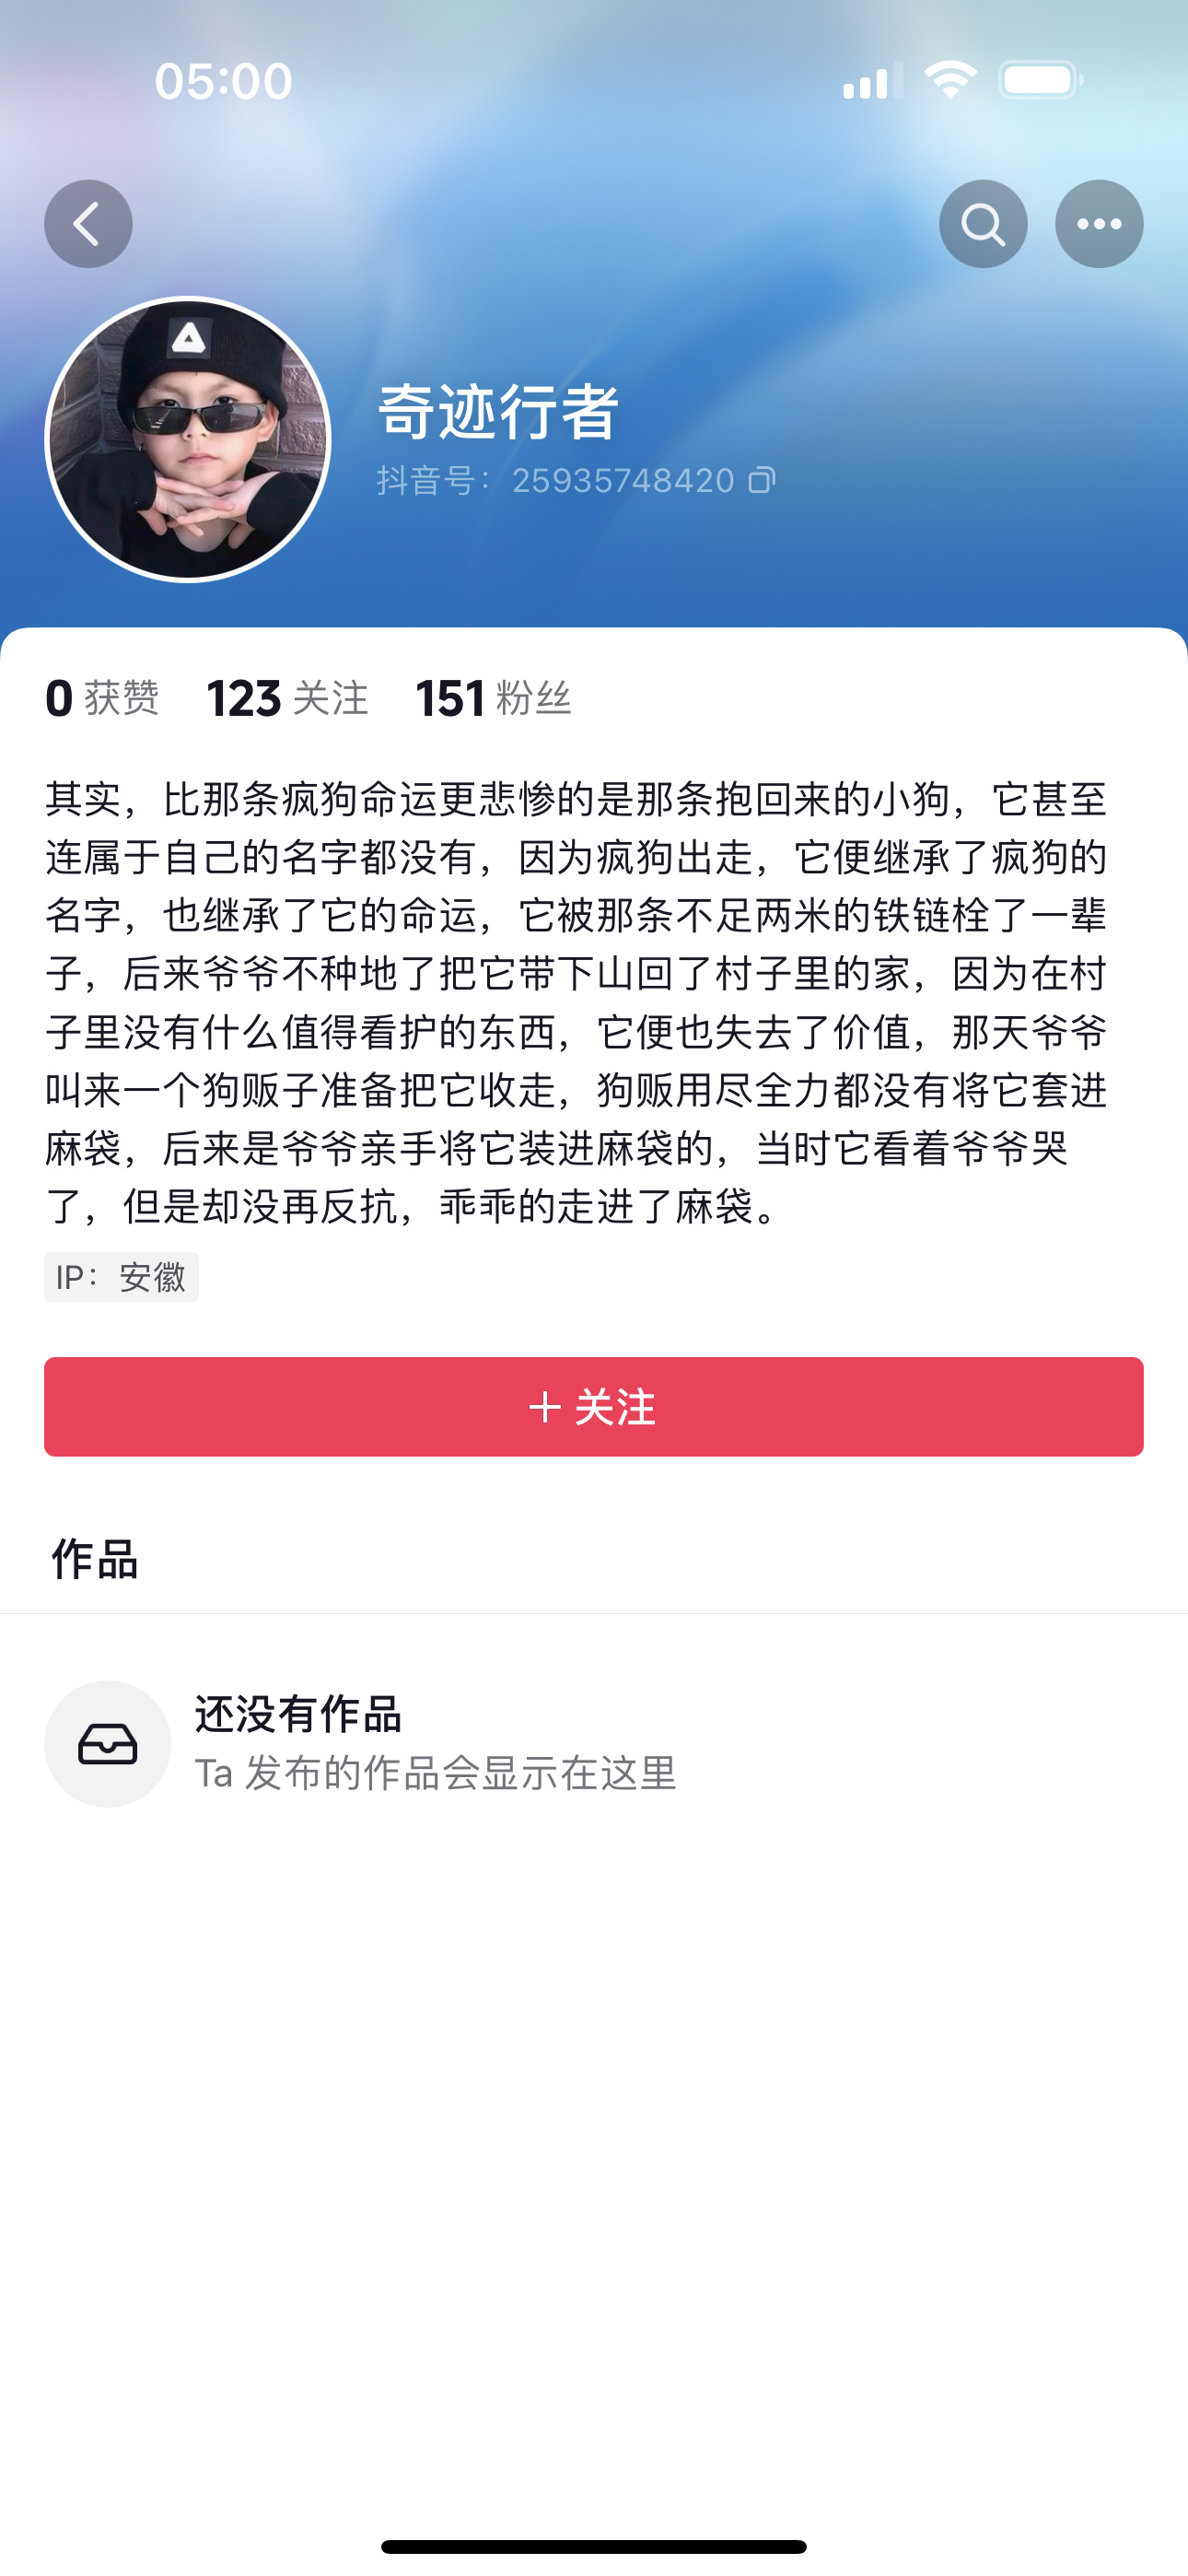Tap the Wi-Fi status icon
This screenshot has width=1188, height=2576.
(950, 80)
